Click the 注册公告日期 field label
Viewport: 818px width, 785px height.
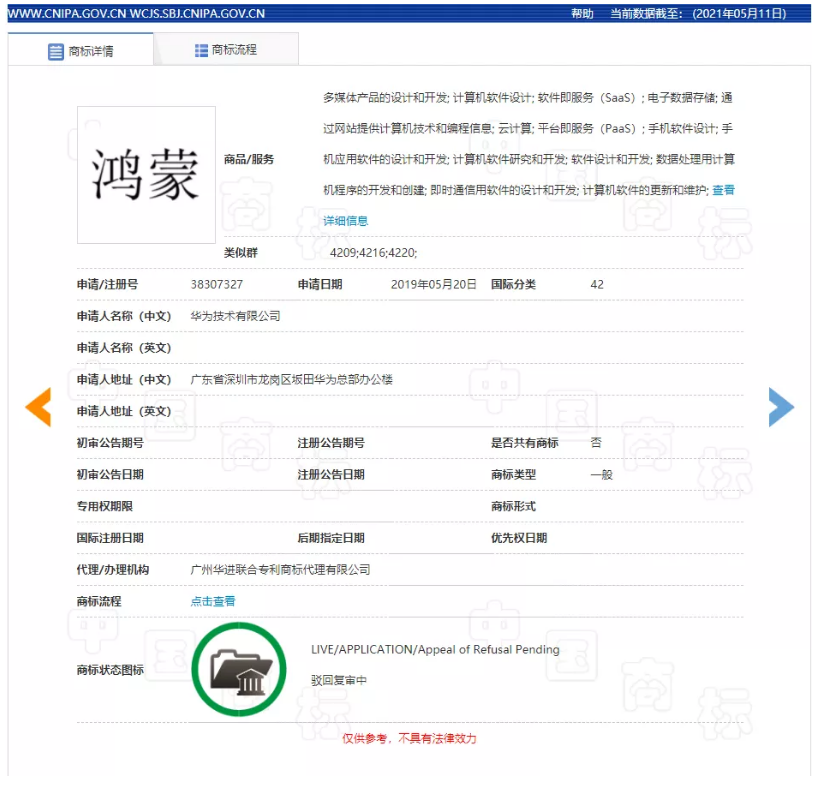click(x=331, y=475)
